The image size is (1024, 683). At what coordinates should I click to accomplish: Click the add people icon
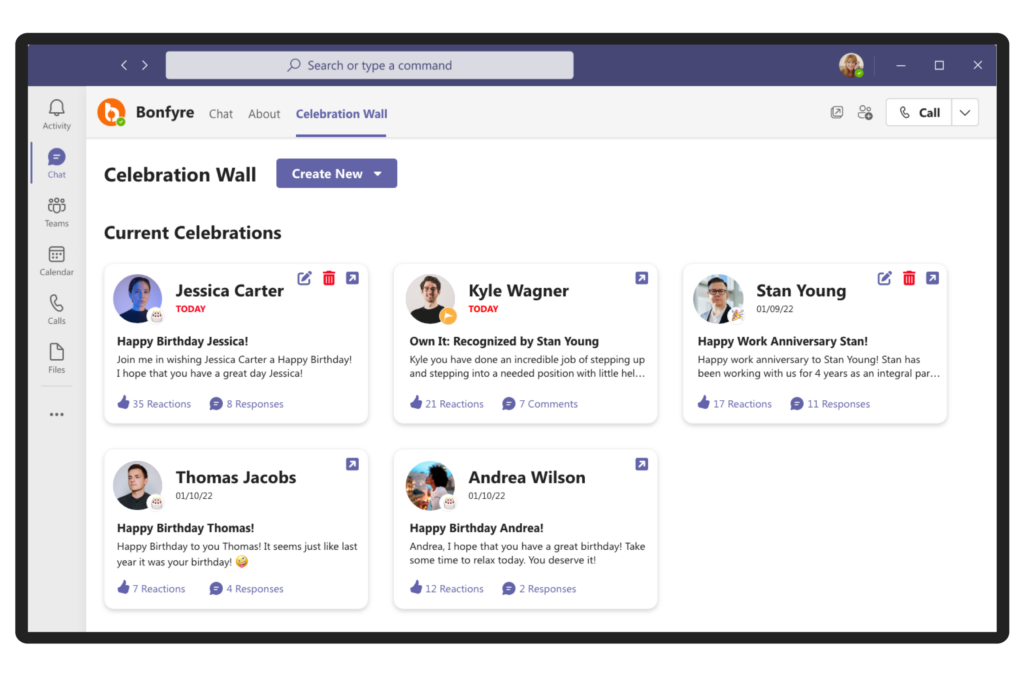865,113
